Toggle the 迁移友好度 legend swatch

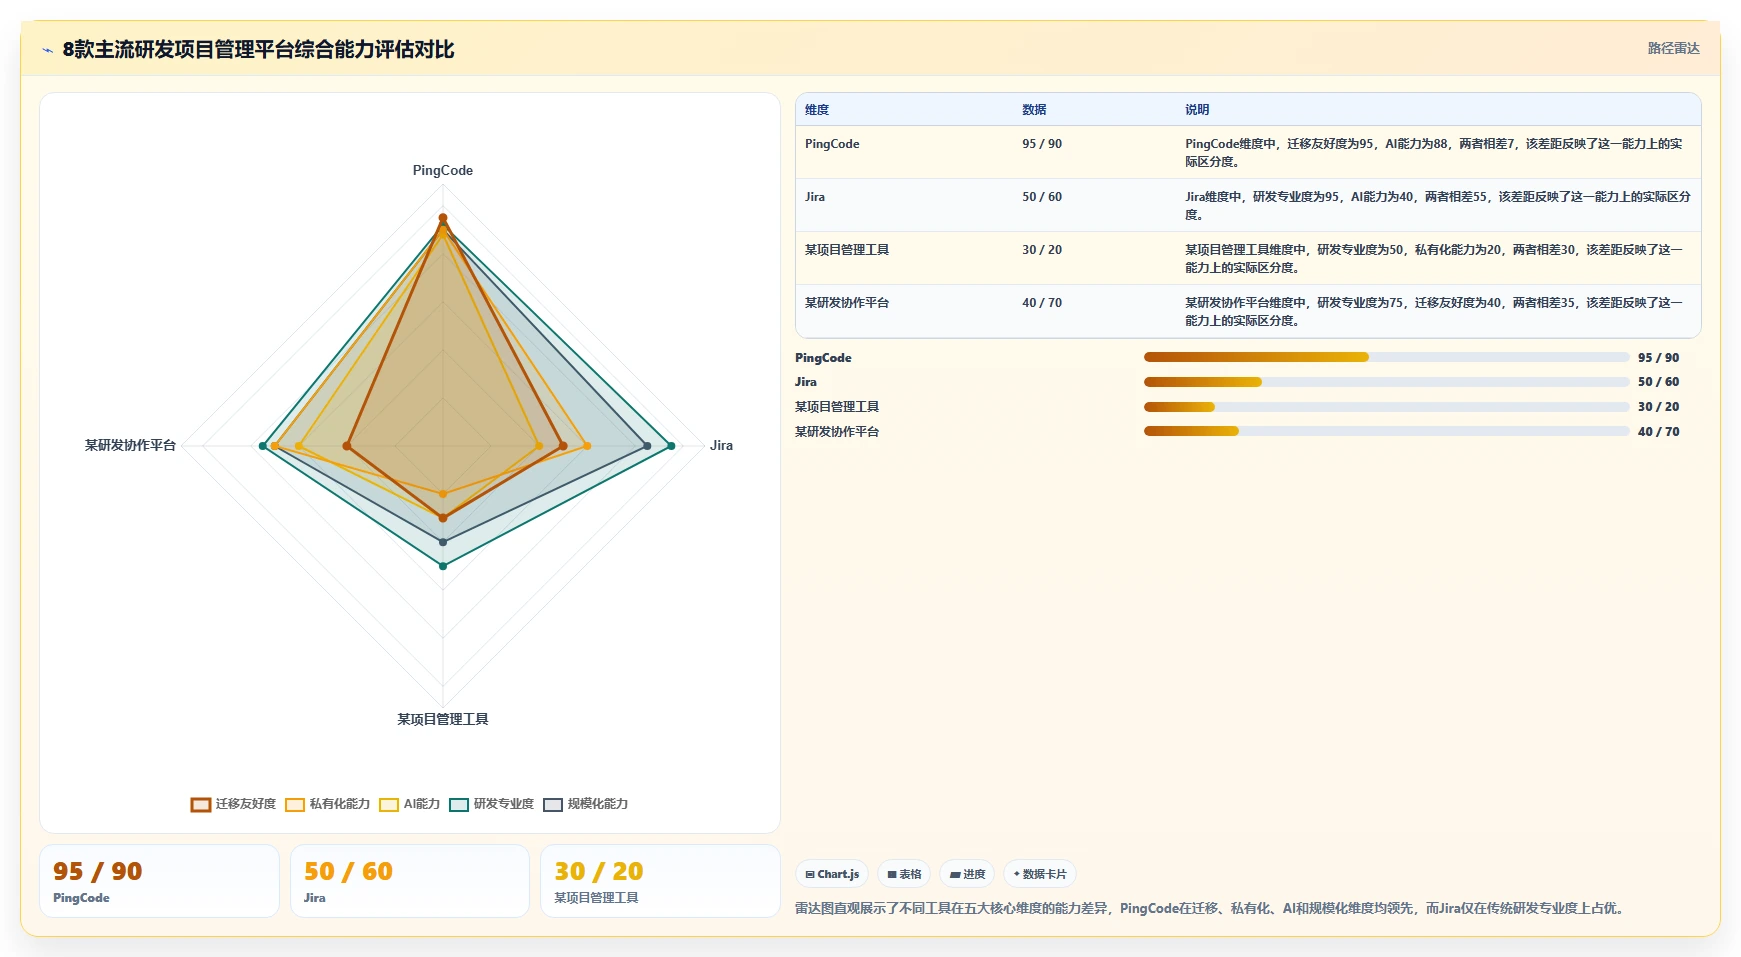(201, 805)
